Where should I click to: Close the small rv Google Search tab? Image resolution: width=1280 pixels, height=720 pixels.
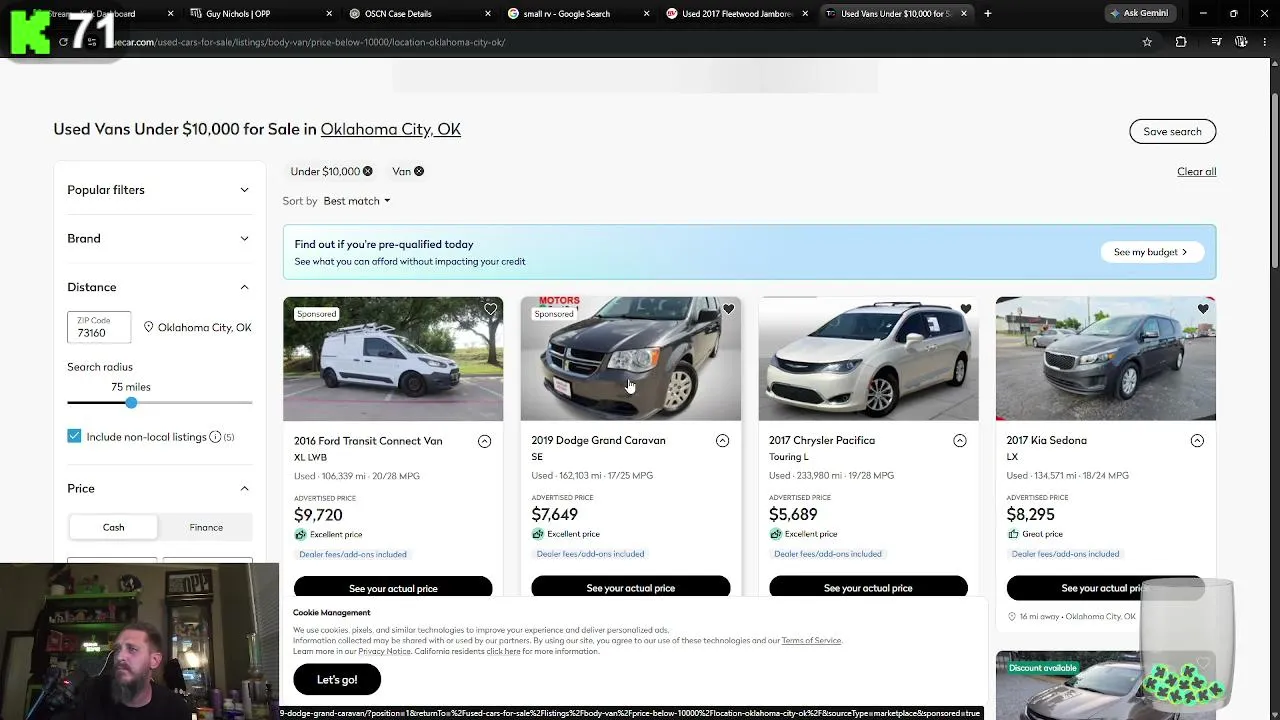pos(646,14)
